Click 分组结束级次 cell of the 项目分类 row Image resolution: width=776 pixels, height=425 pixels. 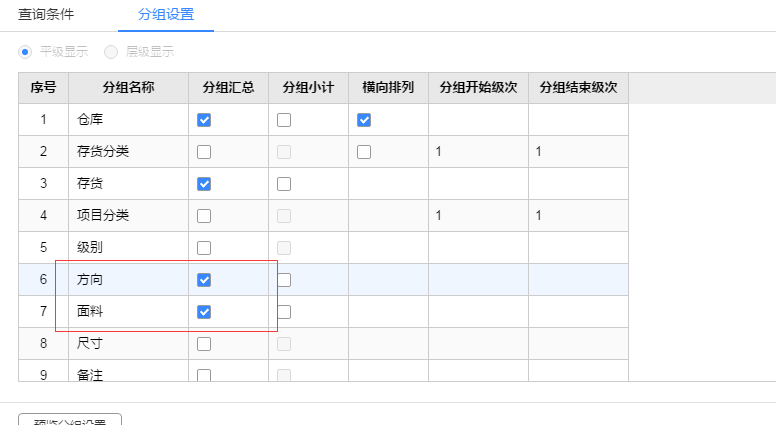578,216
